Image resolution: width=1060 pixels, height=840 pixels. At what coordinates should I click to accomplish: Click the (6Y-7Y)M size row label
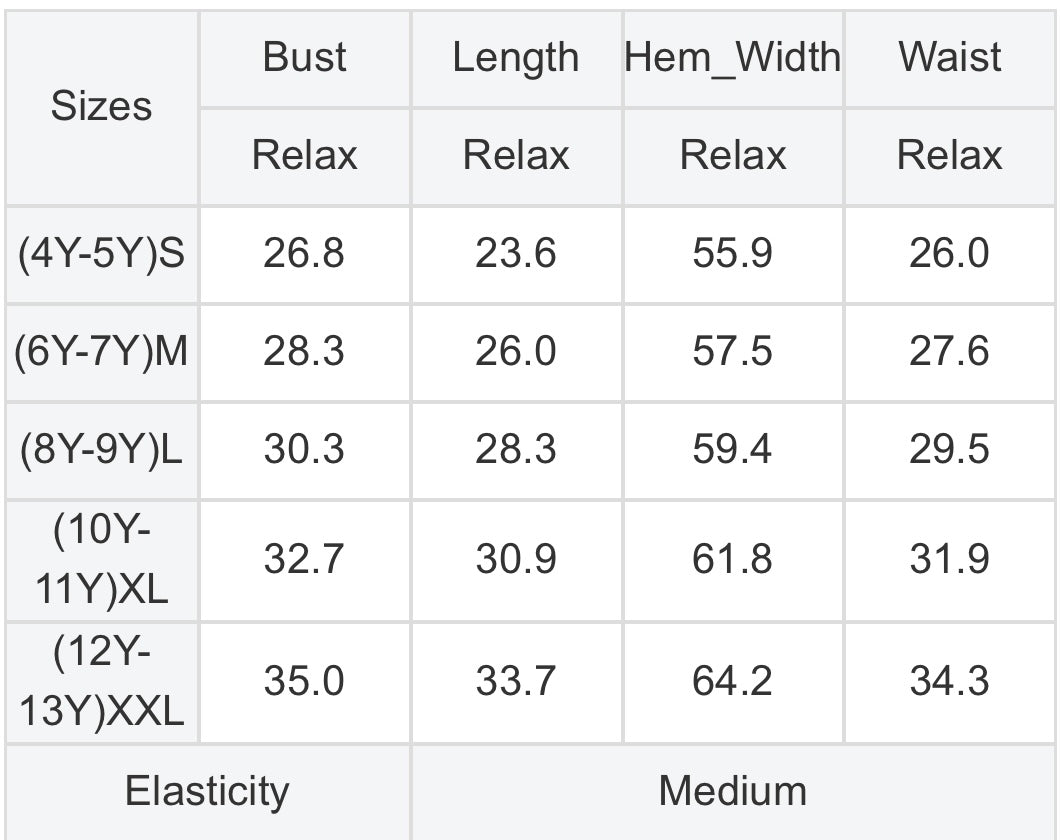pyautogui.click(x=101, y=352)
